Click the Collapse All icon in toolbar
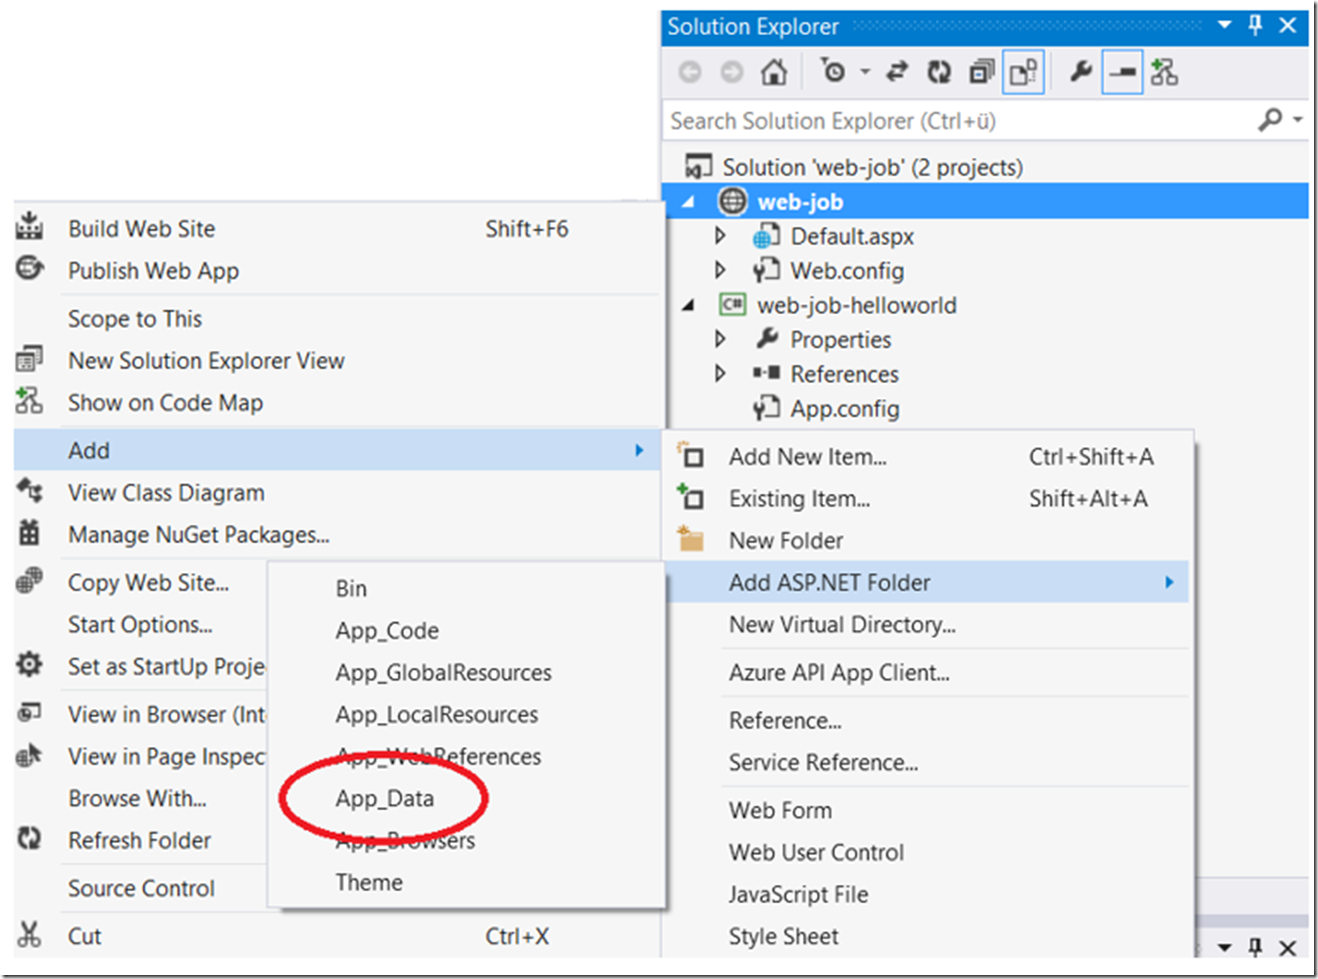The width and height of the screenshot is (1318, 979). click(981, 72)
